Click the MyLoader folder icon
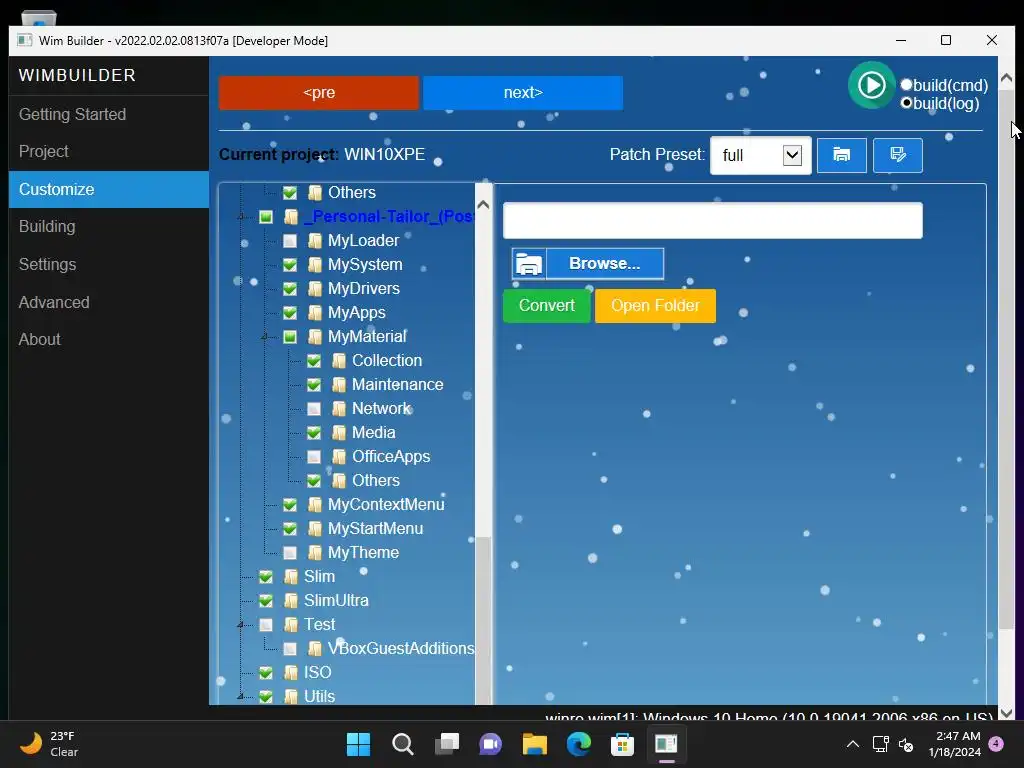This screenshot has height=768, width=1024. [315, 241]
